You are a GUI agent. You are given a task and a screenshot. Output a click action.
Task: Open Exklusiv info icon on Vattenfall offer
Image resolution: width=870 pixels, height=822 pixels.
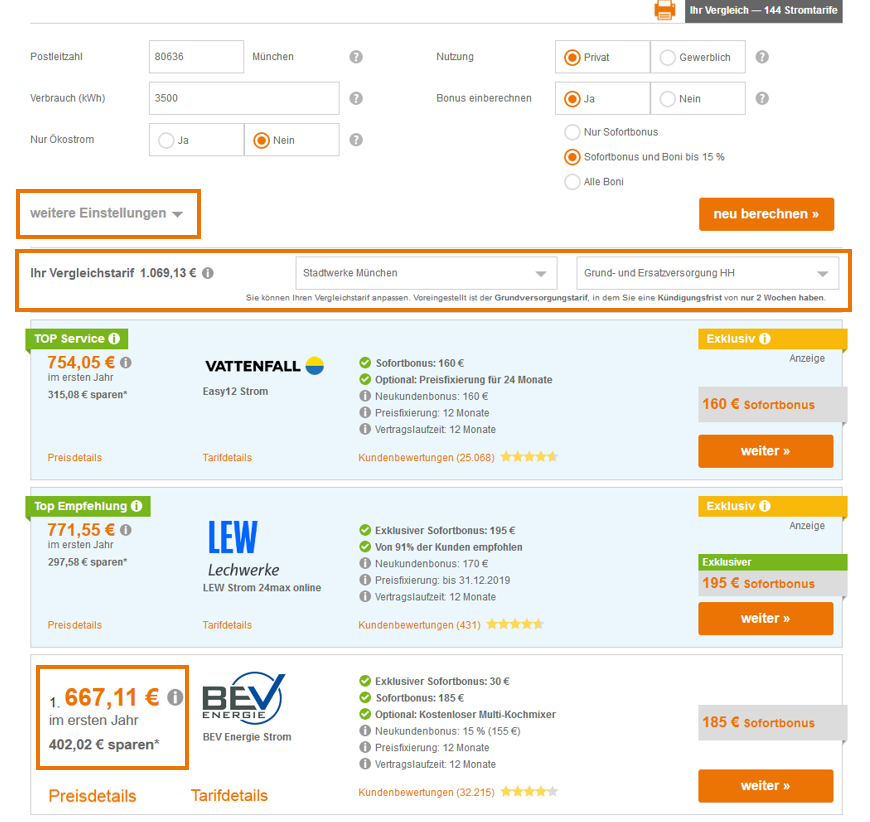tap(765, 339)
